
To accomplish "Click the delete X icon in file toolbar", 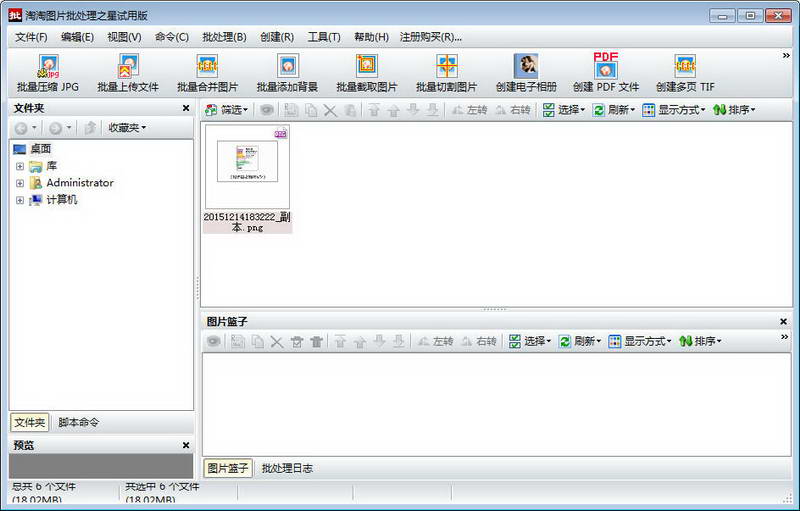I will [330, 110].
